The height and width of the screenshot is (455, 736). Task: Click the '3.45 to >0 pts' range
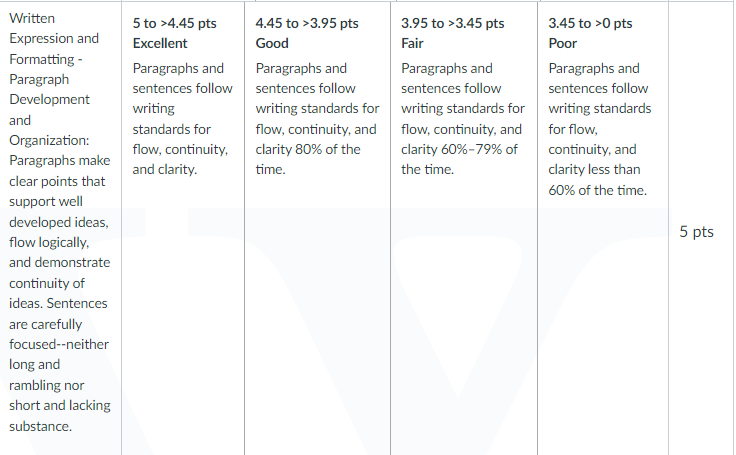click(590, 23)
